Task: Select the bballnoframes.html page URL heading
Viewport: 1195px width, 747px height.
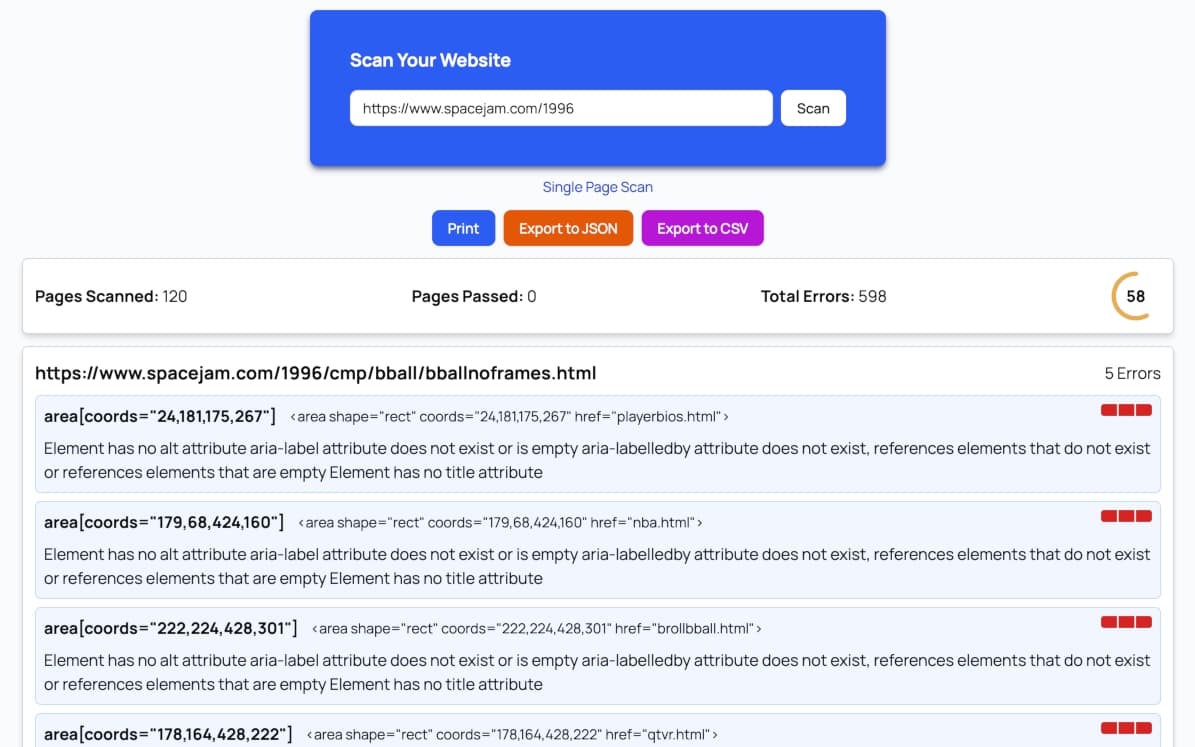Action: (x=316, y=373)
